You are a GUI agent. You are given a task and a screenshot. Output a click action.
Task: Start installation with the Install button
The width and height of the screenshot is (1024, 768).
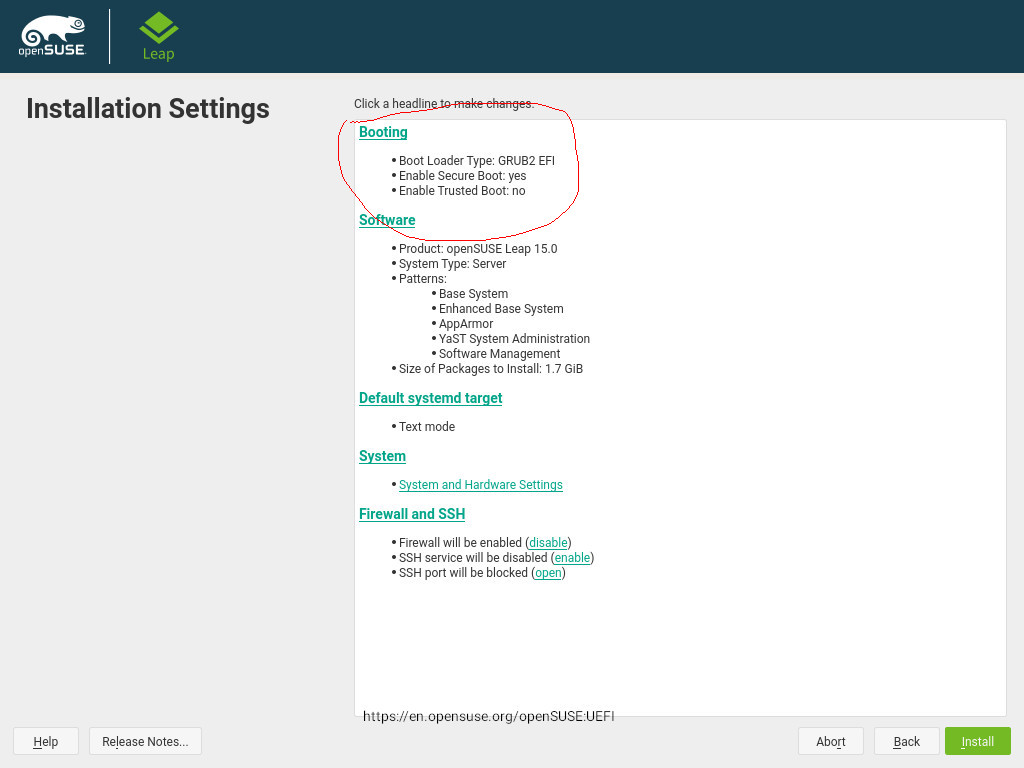[978, 741]
